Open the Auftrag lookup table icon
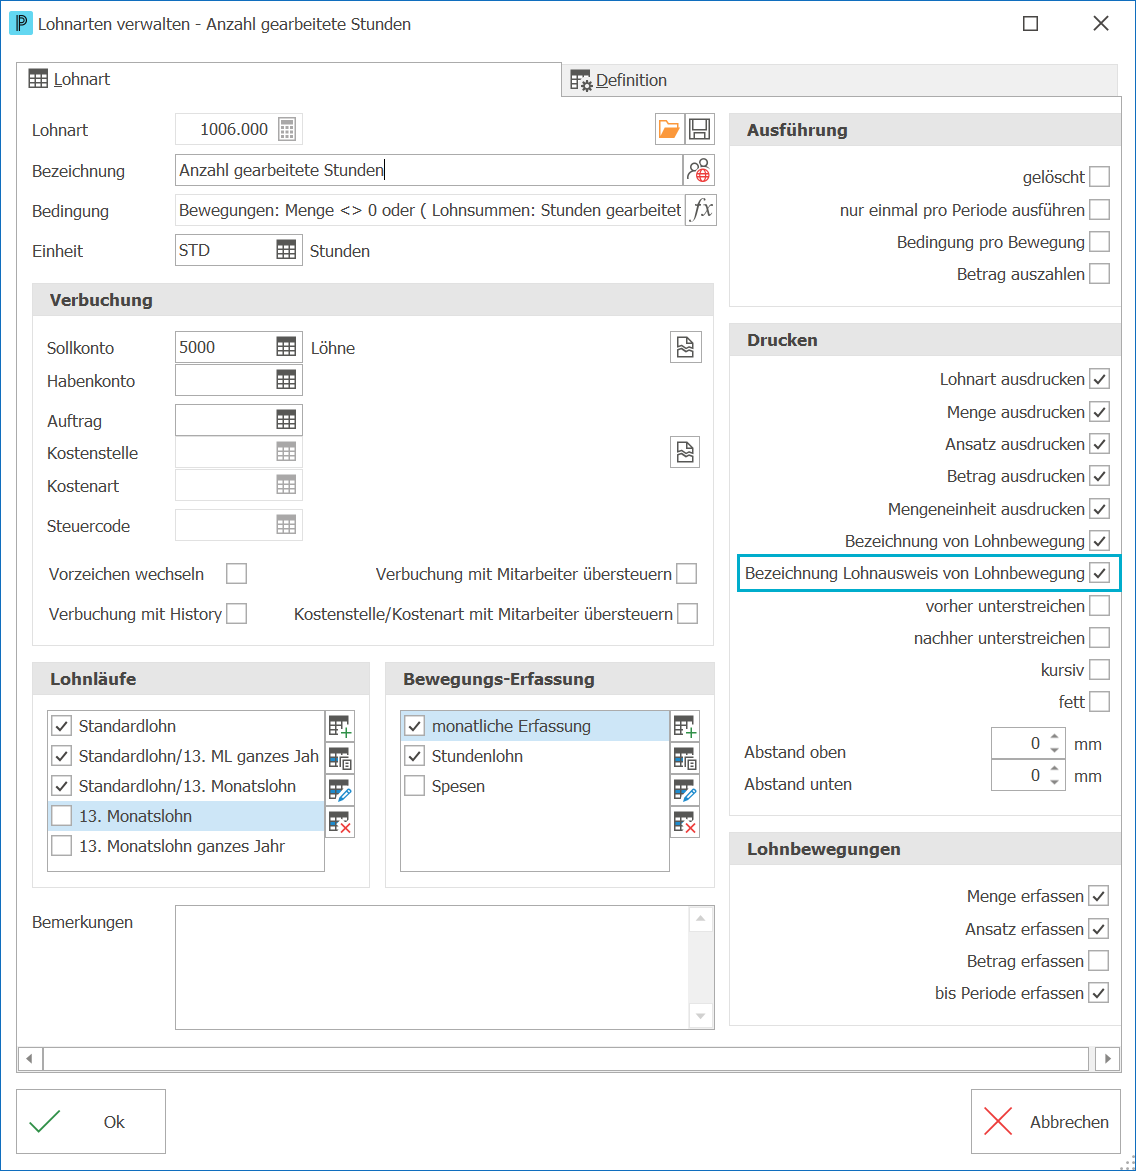 coord(286,420)
